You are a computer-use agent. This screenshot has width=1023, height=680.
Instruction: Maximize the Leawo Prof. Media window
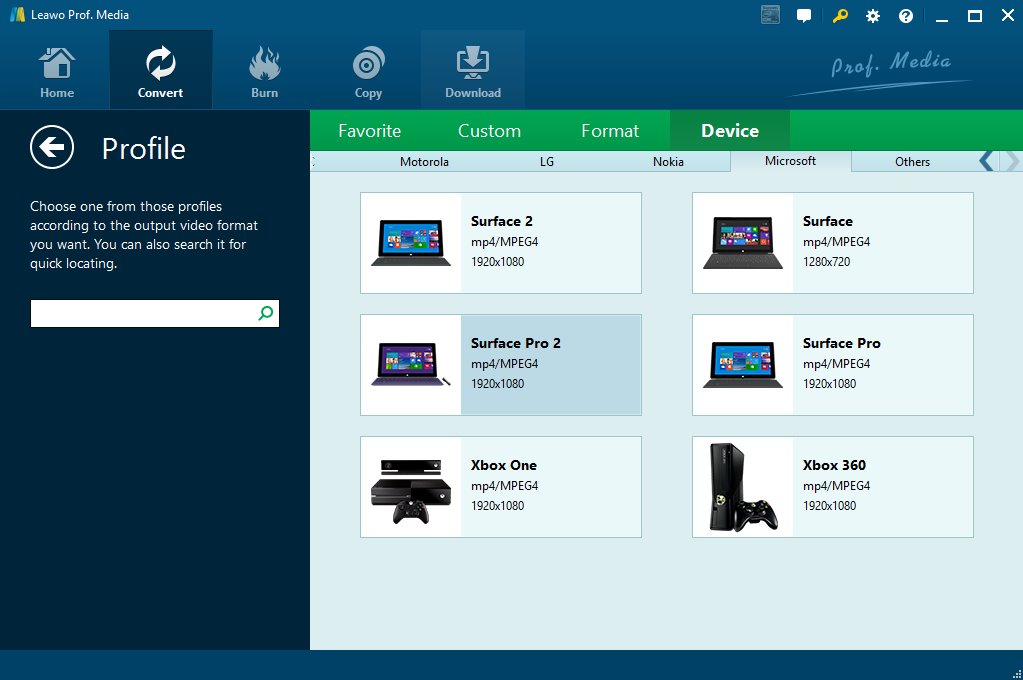tap(975, 16)
